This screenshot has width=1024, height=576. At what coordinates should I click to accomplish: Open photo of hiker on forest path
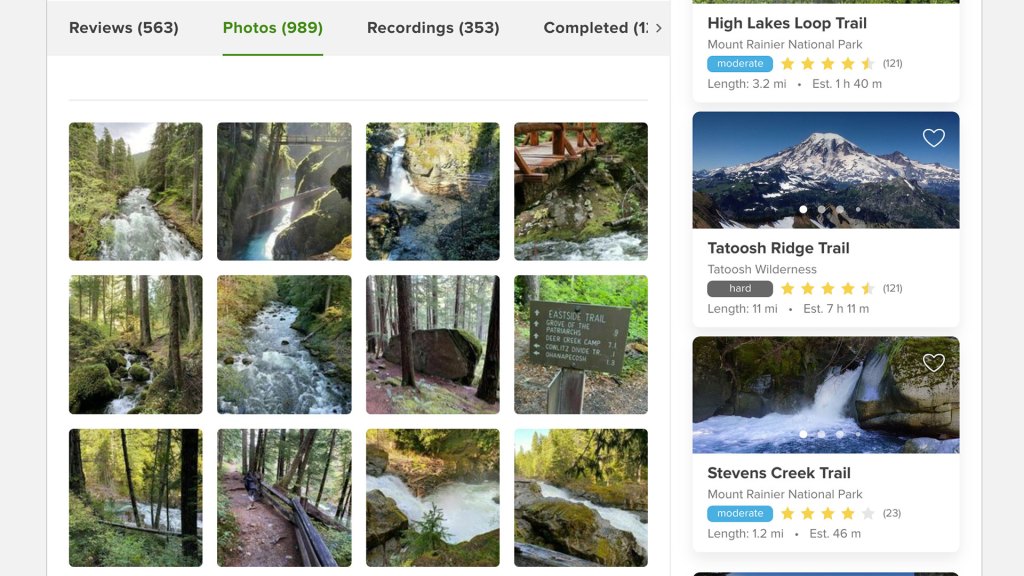tap(284, 497)
